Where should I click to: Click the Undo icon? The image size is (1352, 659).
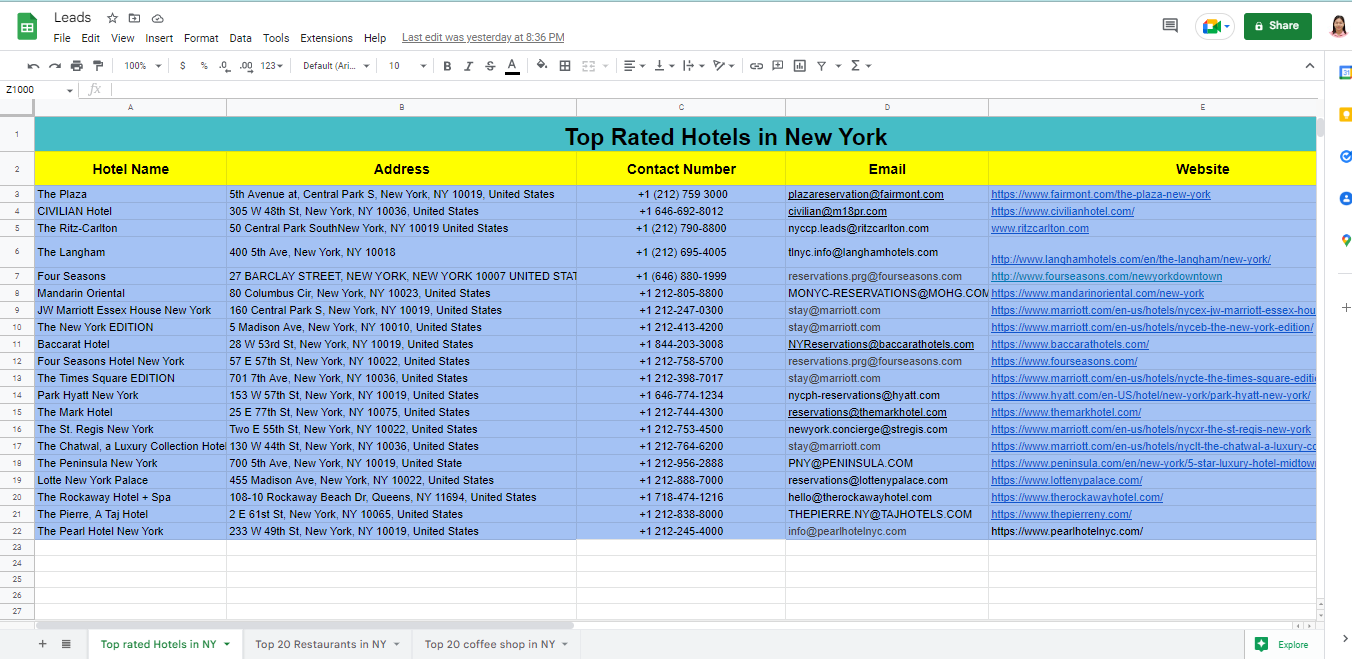(33, 66)
